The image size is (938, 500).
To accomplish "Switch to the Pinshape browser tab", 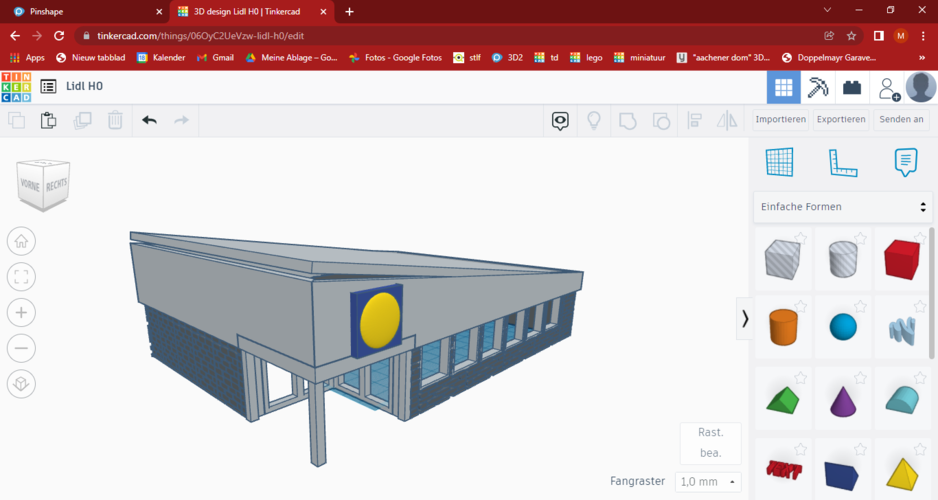I will tap(86, 11).
